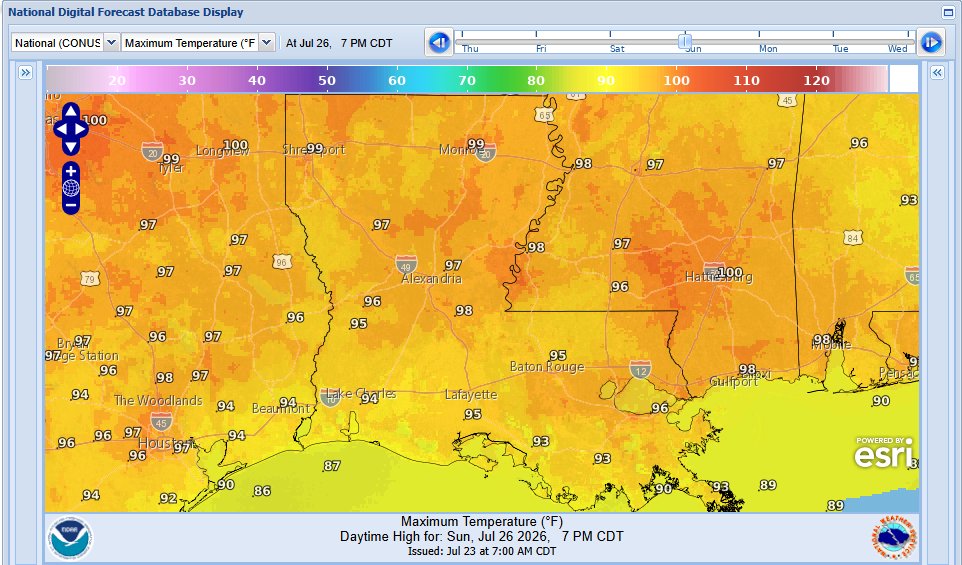Image resolution: width=962 pixels, height=565 pixels.
Task: Step forward to the next forecast time
Action: pos(931,43)
